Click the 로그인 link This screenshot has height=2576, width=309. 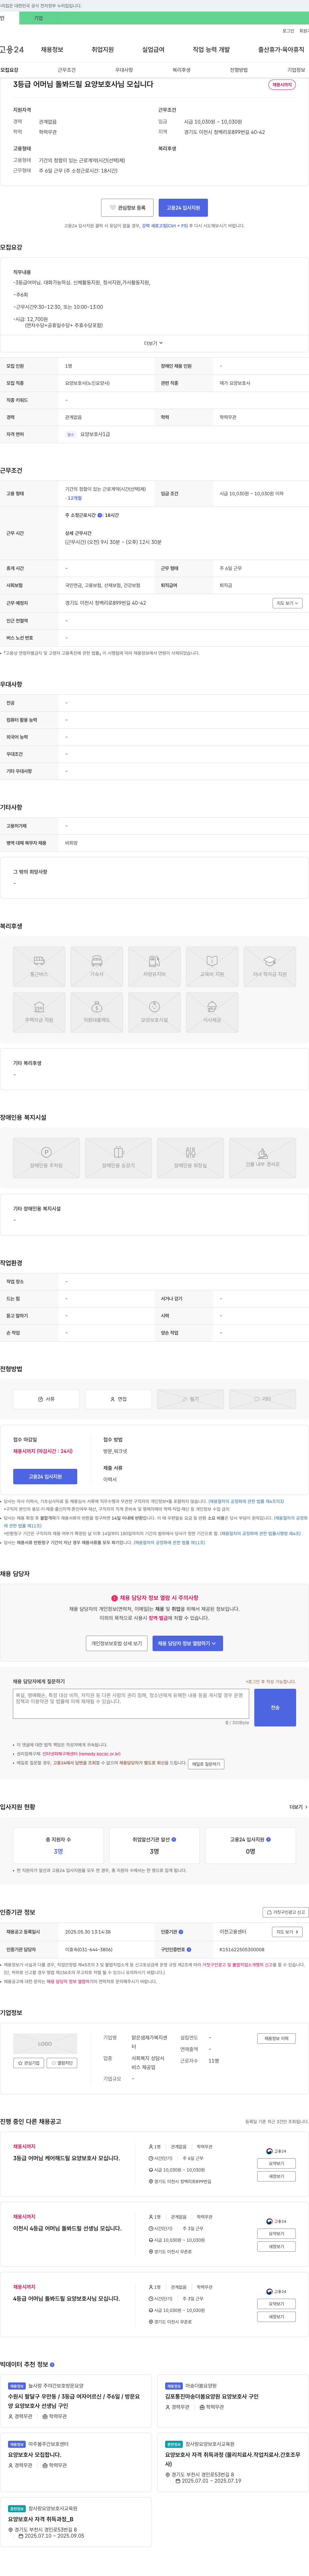(x=288, y=31)
